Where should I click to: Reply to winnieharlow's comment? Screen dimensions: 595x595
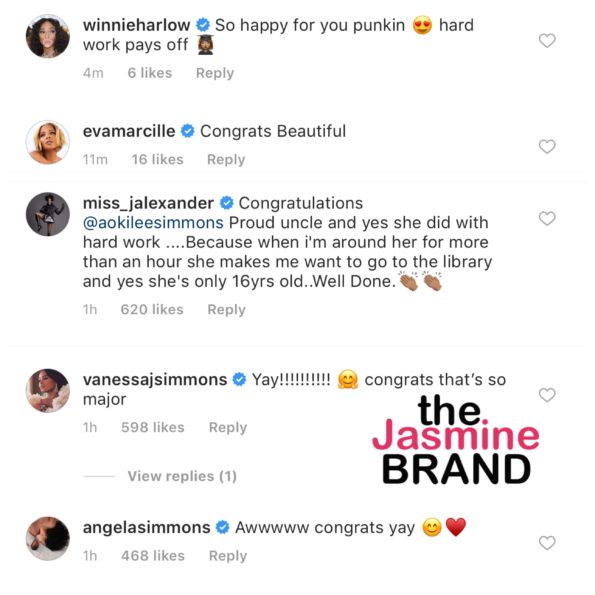tap(215, 73)
